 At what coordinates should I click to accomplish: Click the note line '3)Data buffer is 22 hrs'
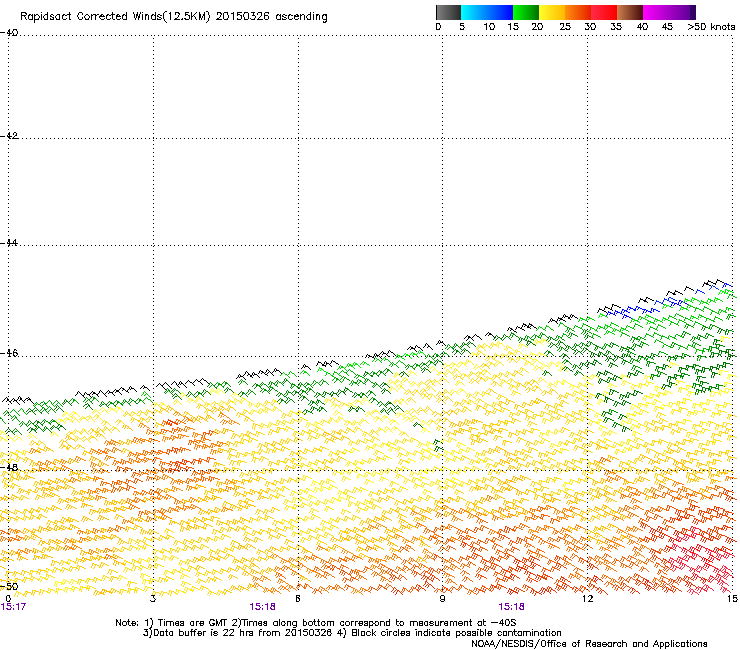(352, 633)
